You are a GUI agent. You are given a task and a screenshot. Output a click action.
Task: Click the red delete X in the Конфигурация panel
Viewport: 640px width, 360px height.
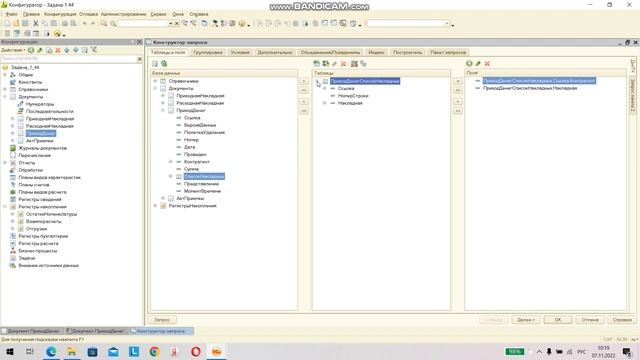point(58,50)
